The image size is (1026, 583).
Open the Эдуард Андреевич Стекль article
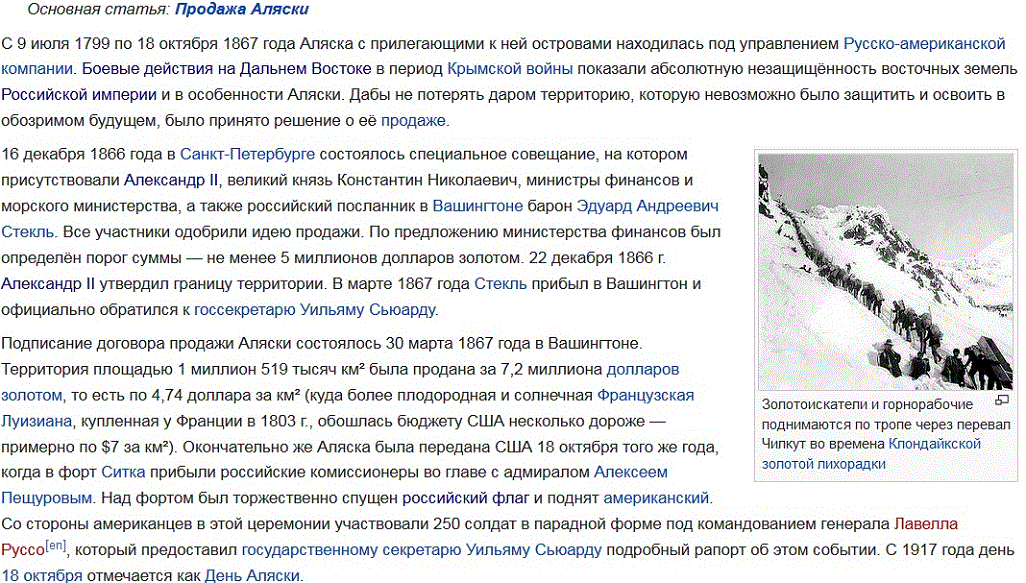coord(647,206)
